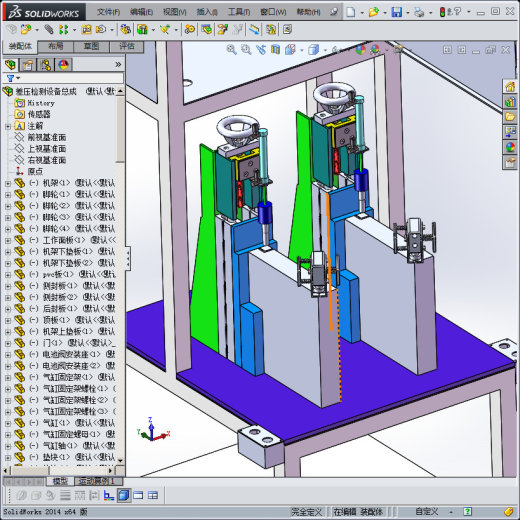Open the 运动算例1 tab at the bottom
Screen dimensions: 520x520
point(97,481)
